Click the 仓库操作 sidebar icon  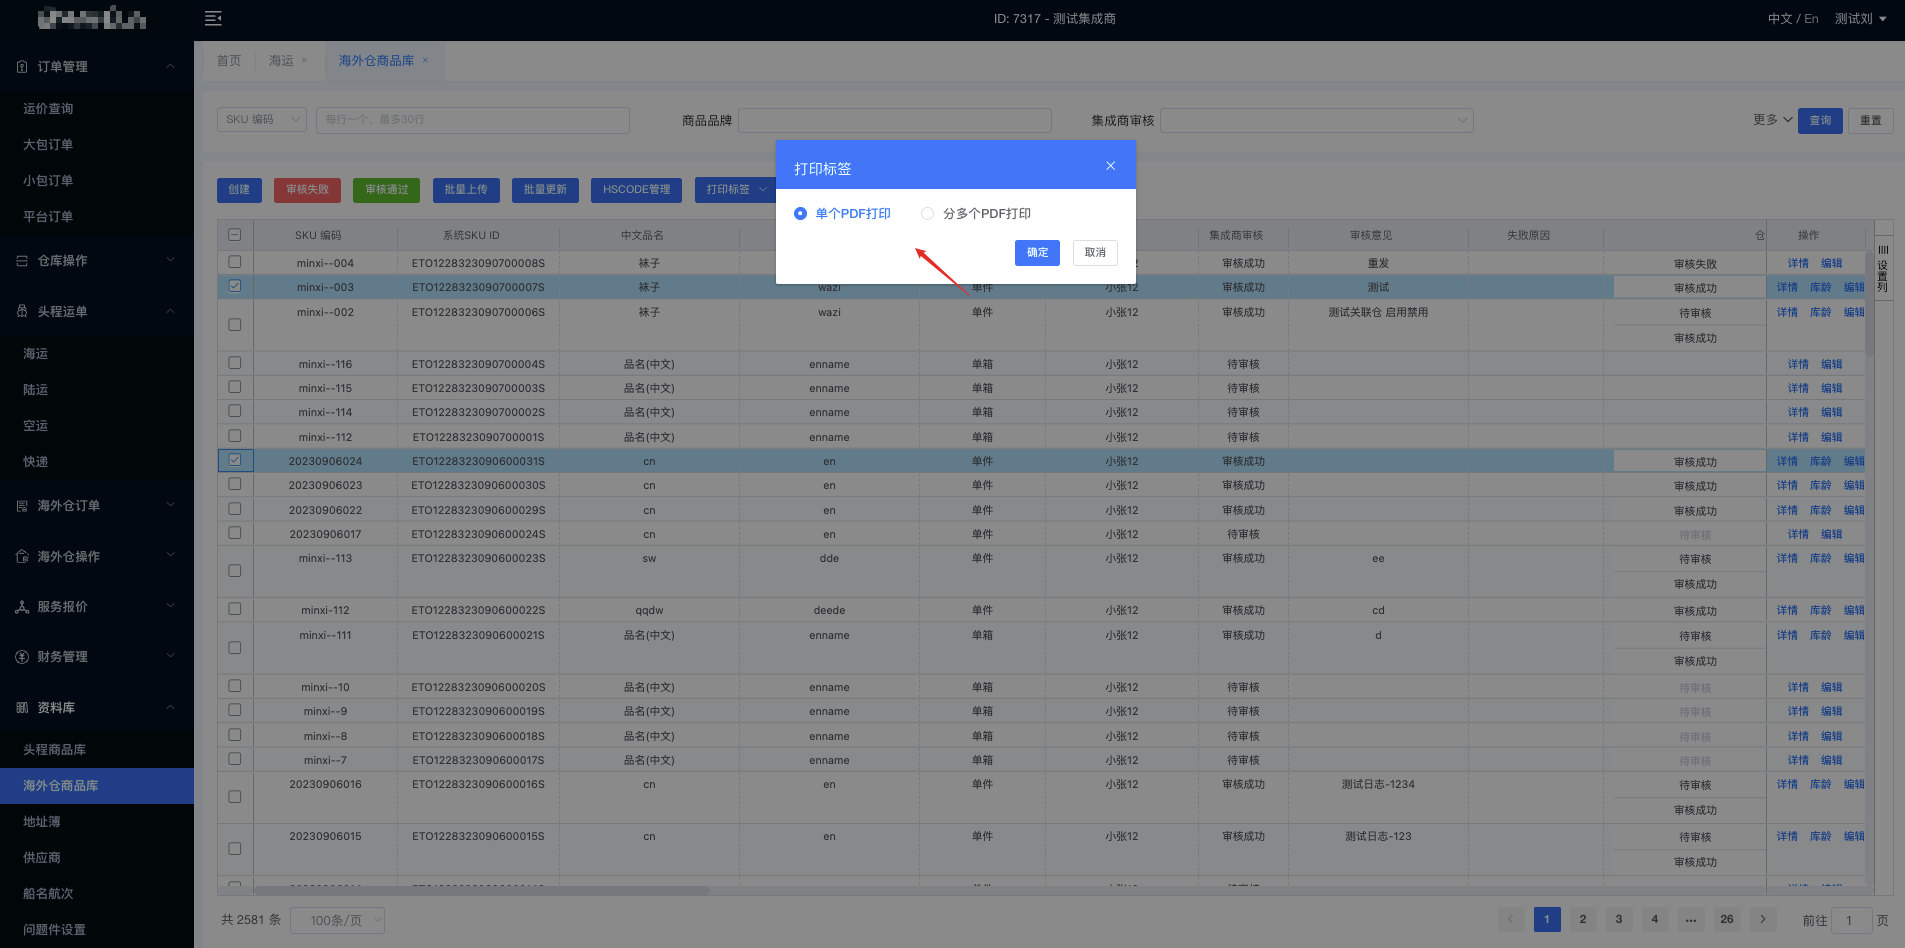pos(22,261)
